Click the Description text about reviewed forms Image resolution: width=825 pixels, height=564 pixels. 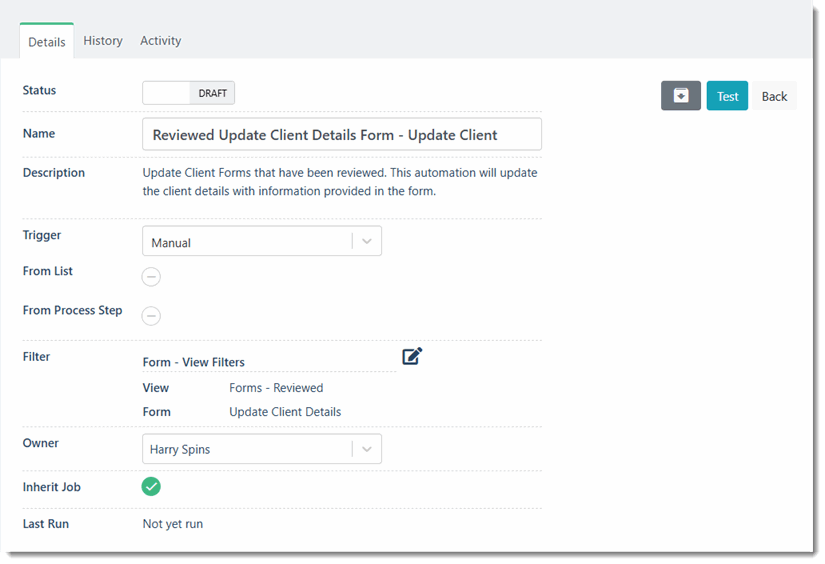[340, 182]
